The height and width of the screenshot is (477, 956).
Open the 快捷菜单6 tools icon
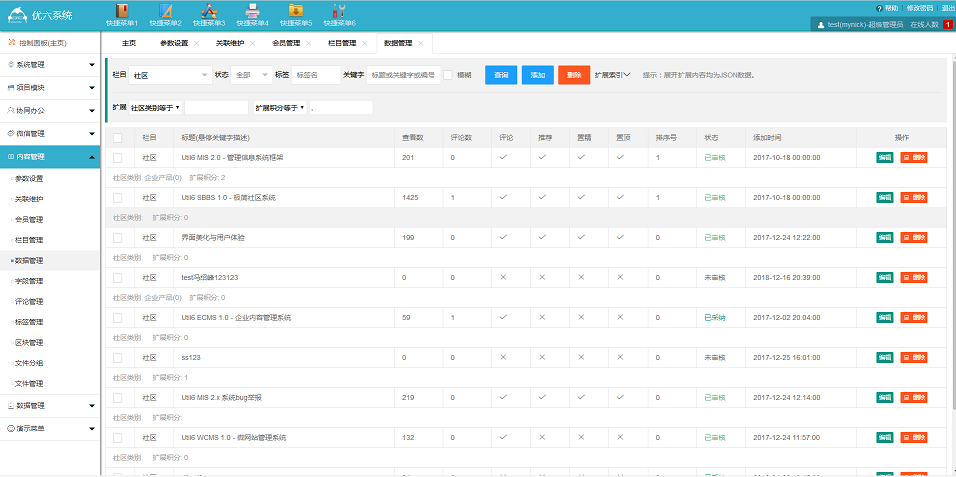pyautogui.click(x=338, y=11)
